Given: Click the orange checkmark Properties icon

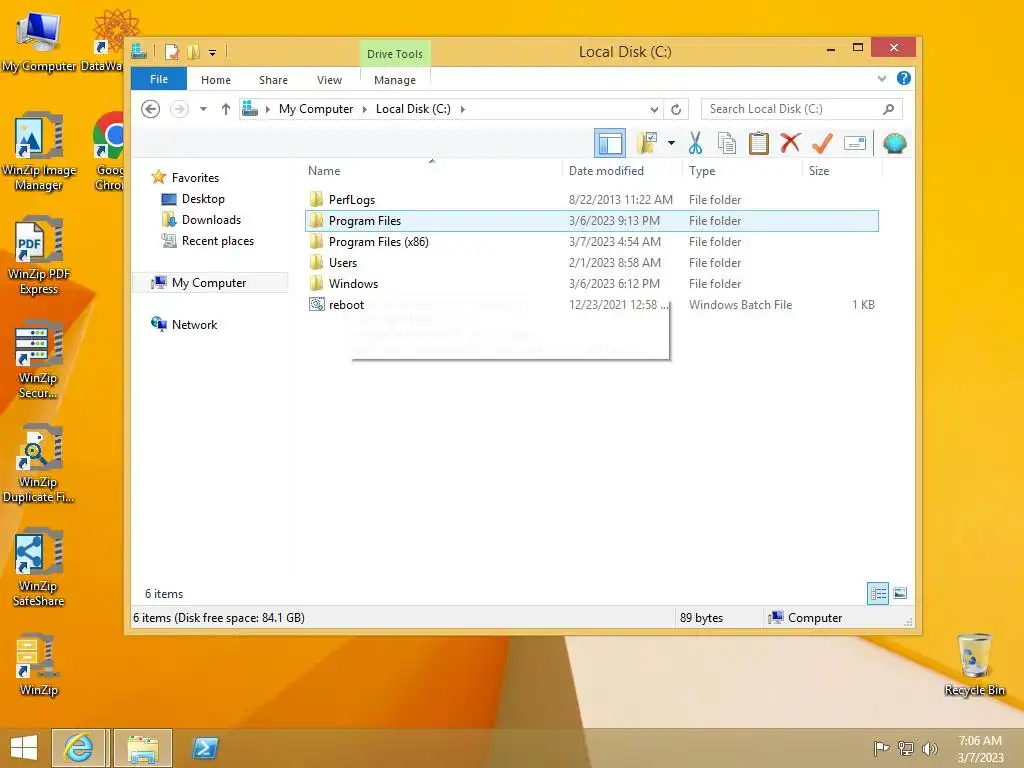Looking at the screenshot, I should click(x=822, y=143).
